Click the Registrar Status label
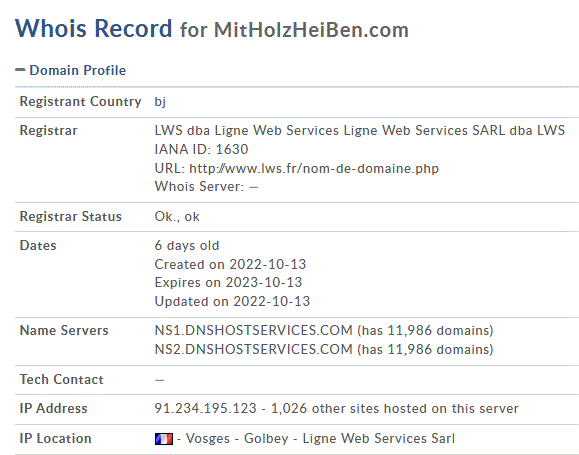 click(x=71, y=216)
